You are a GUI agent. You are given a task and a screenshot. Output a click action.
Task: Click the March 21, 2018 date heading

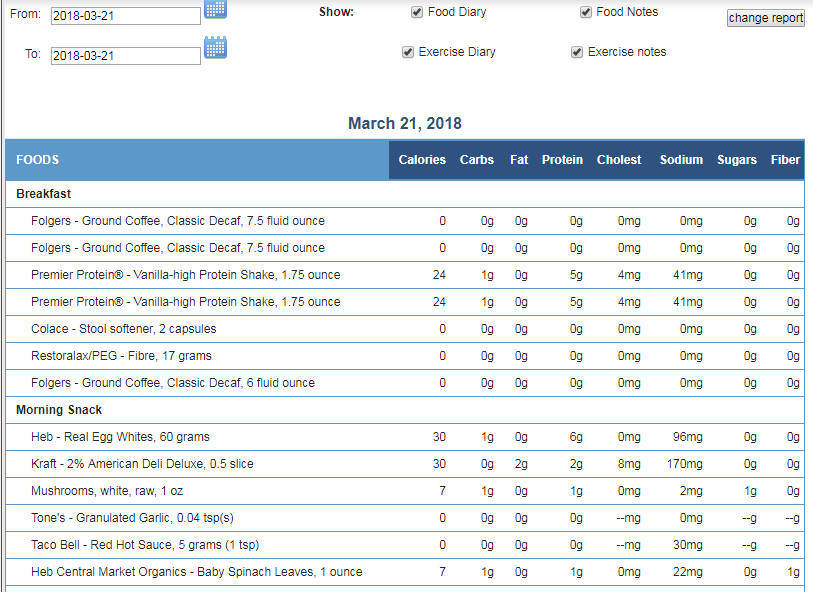coord(405,123)
